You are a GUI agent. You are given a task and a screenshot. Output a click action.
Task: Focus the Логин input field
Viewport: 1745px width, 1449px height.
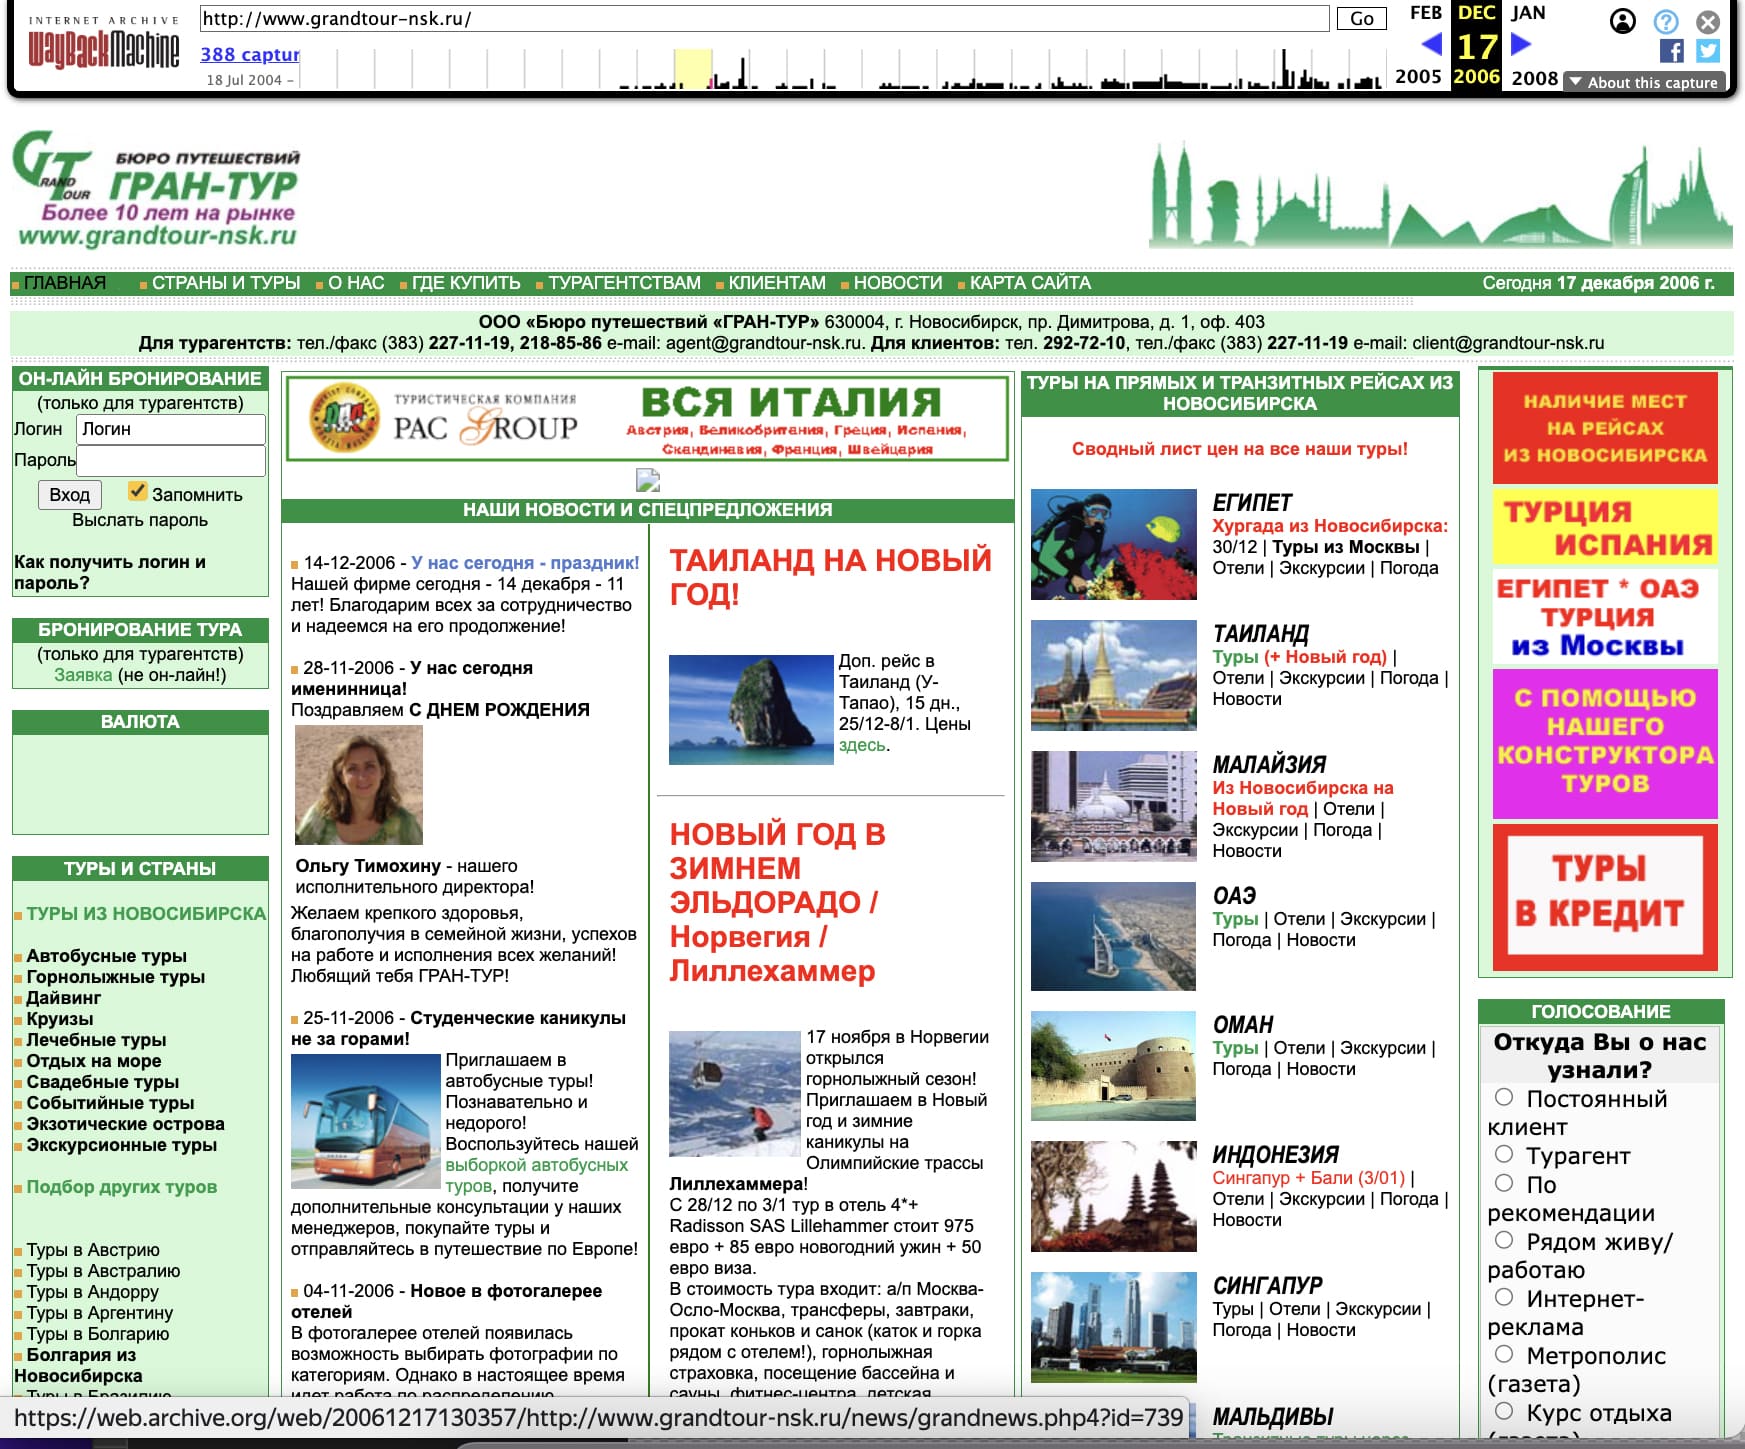tap(171, 429)
